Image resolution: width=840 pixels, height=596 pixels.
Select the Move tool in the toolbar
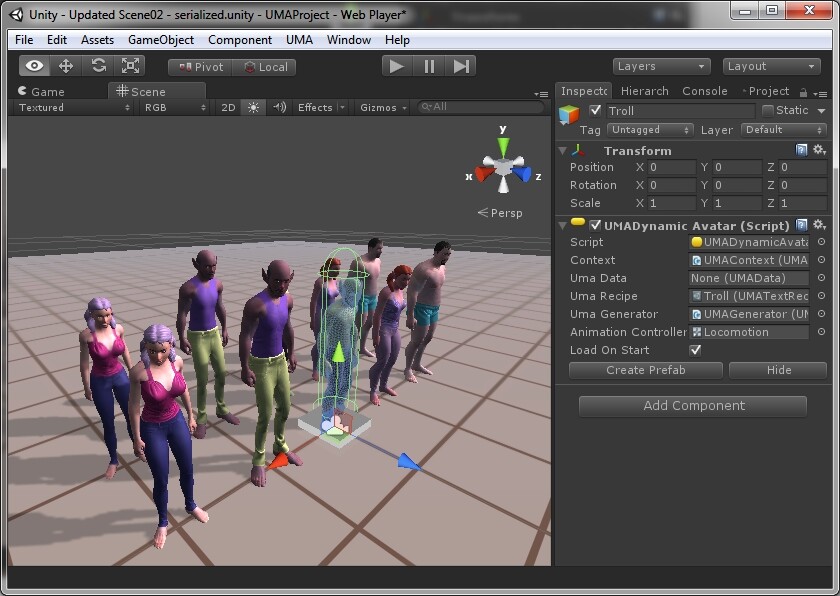68,65
